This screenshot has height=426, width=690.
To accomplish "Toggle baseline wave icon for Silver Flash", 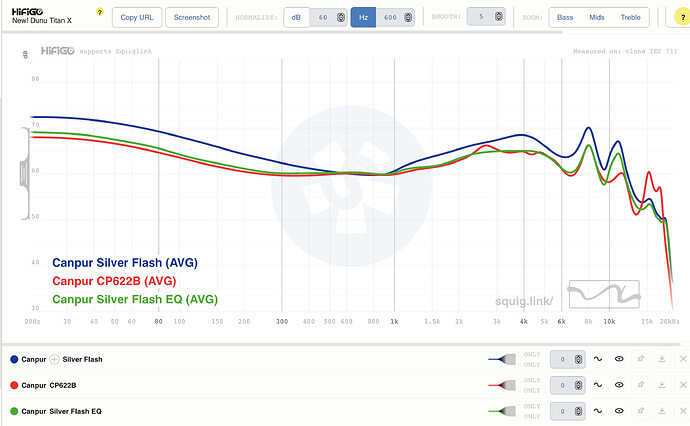I will click(x=598, y=358).
